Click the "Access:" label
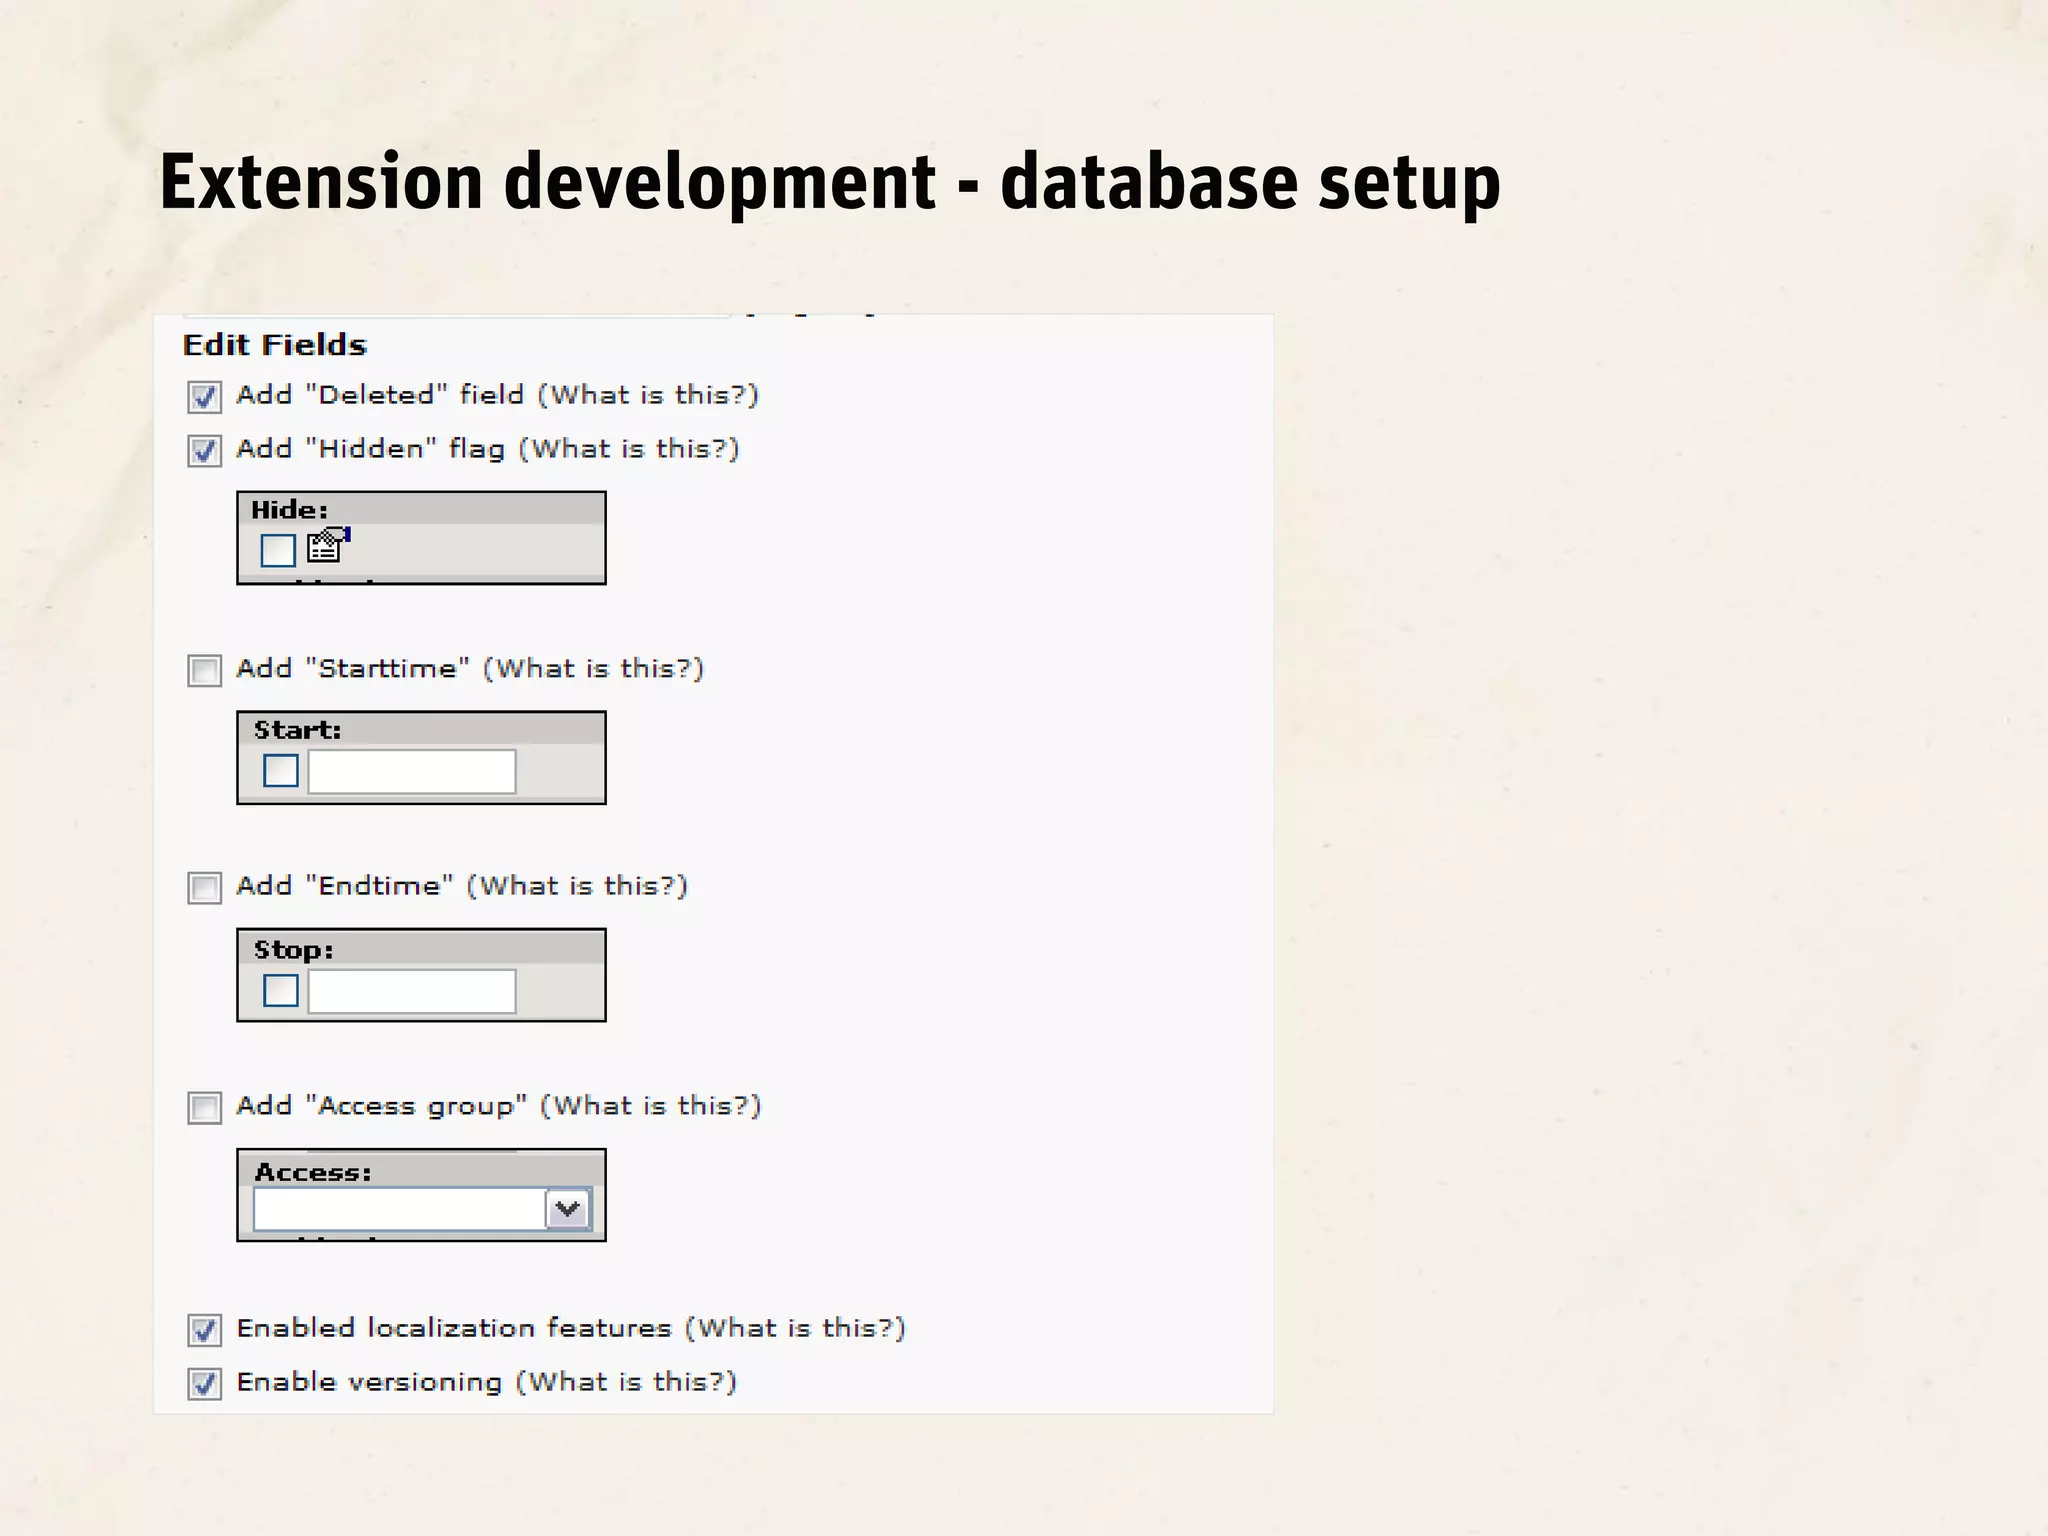Viewport: 2048px width, 1536px height. pyautogui.click(x=313, y=1172)
